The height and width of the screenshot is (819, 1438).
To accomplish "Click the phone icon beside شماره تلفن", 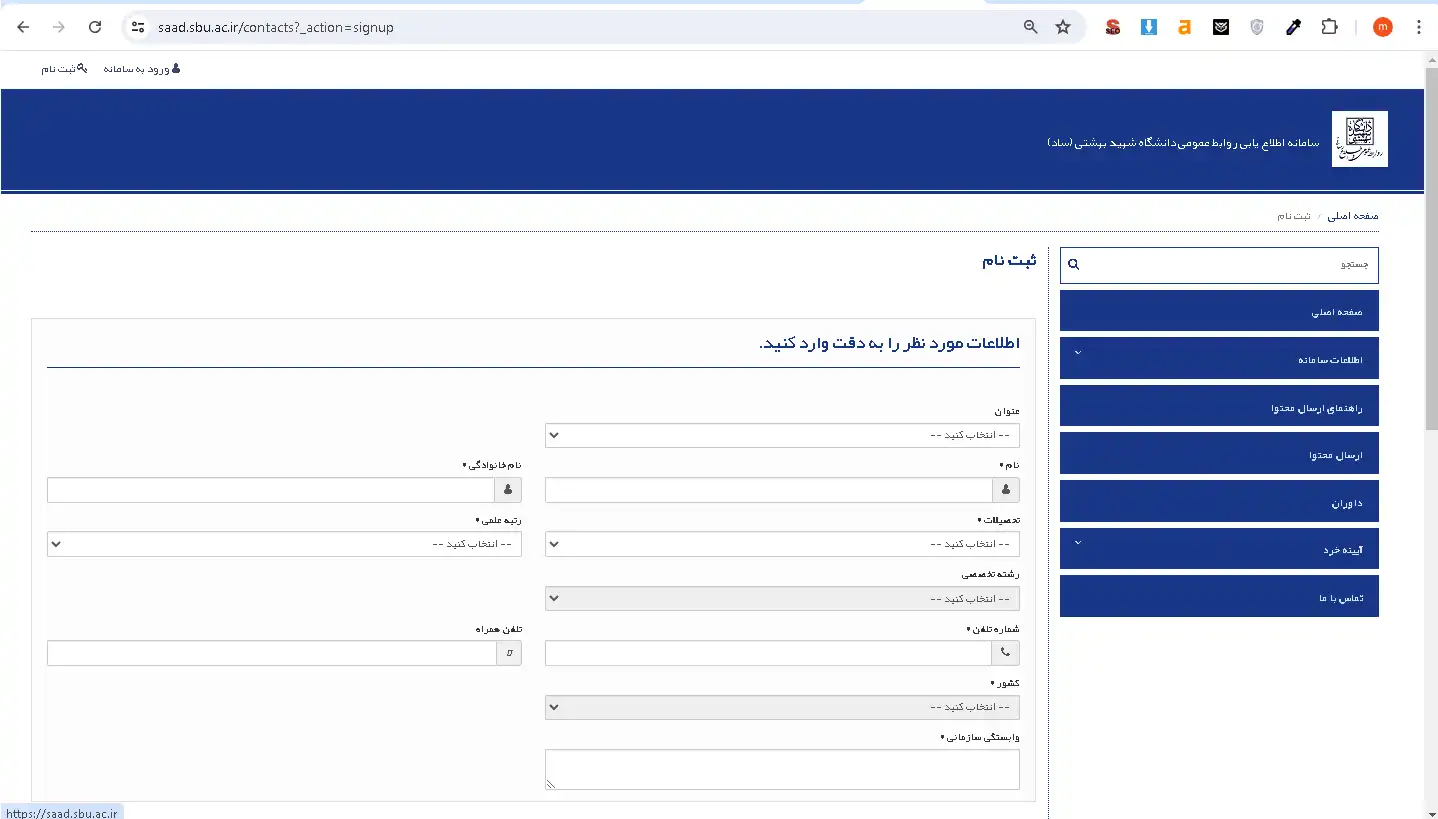I will point(1006,653).
